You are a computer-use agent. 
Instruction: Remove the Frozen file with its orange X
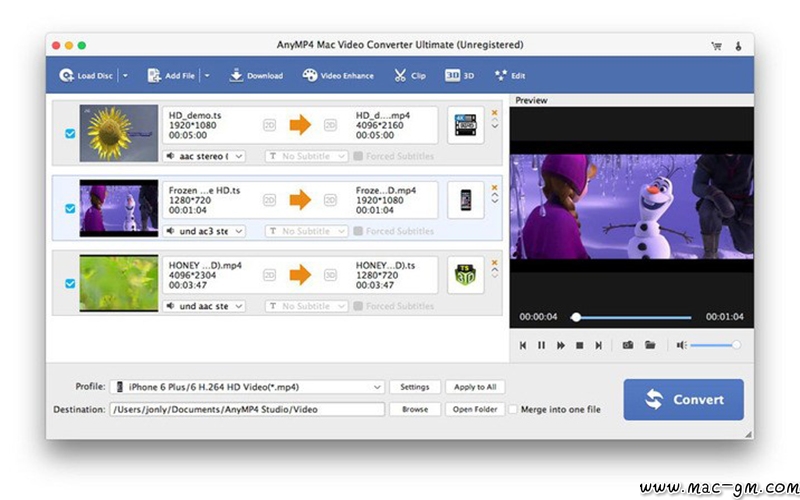pos(494,188)
